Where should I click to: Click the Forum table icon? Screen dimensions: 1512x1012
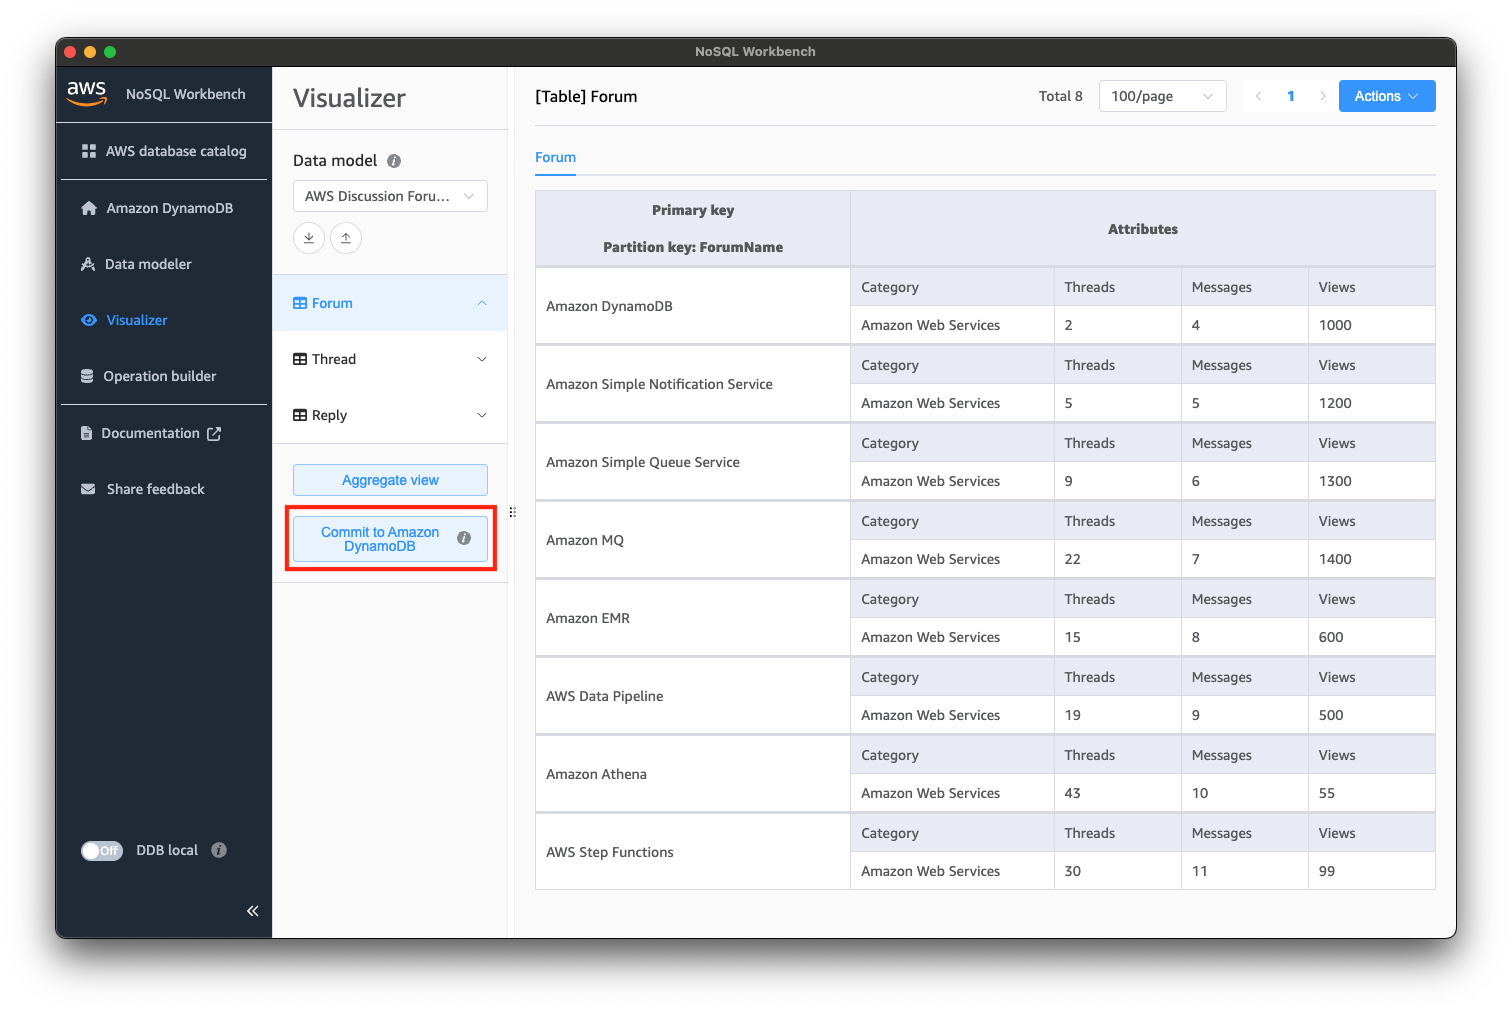click(300, 303)
